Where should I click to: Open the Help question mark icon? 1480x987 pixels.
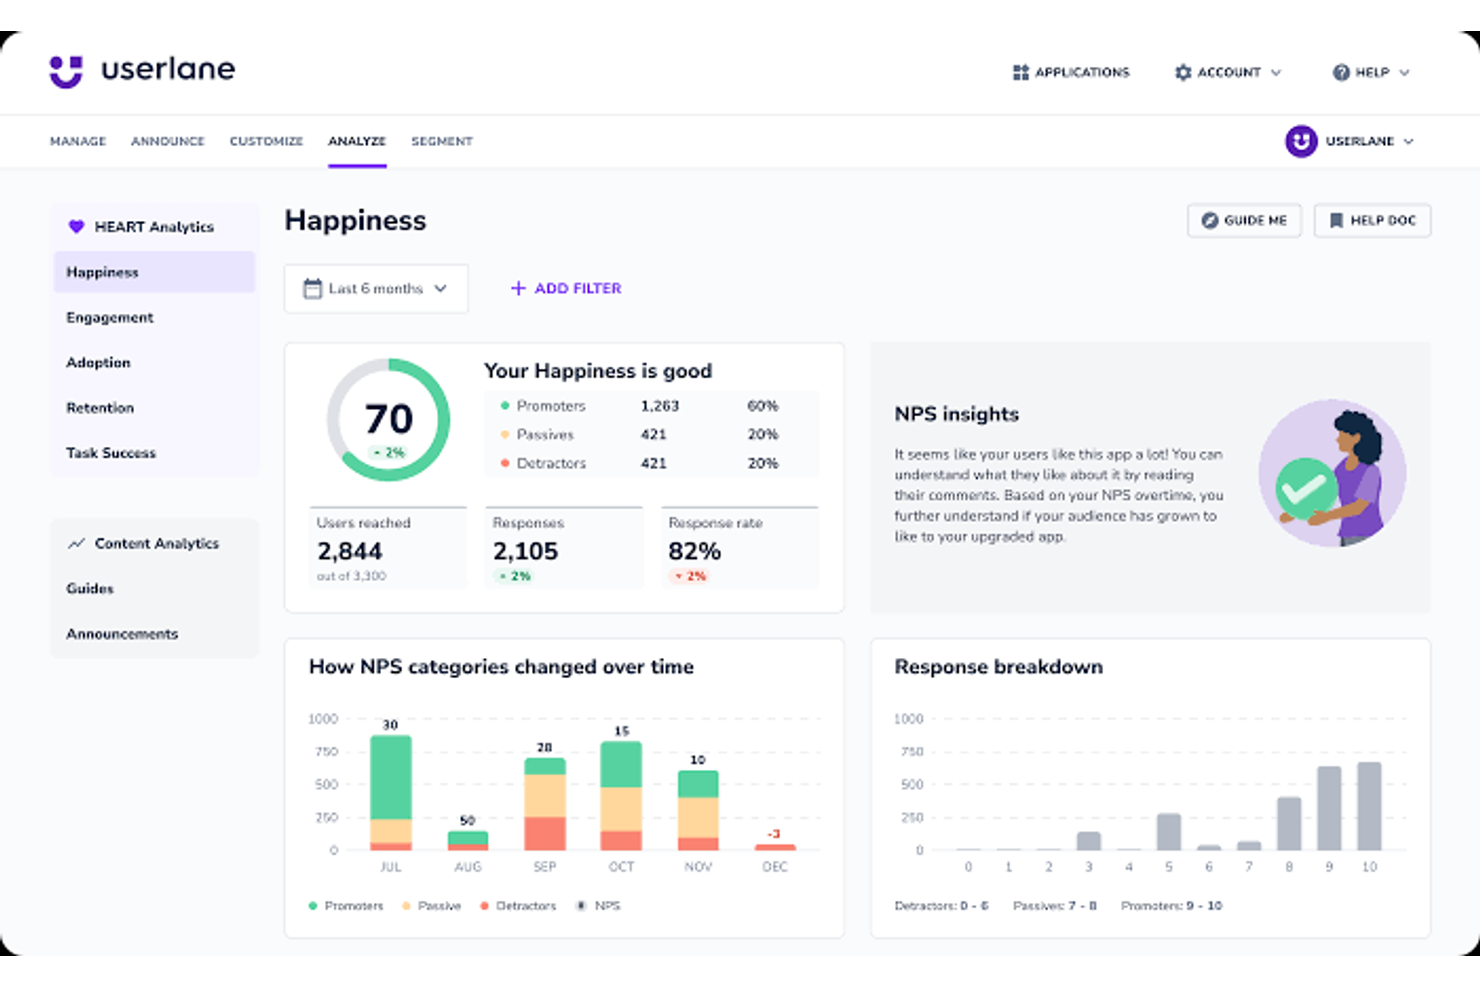coord(1340,72)
